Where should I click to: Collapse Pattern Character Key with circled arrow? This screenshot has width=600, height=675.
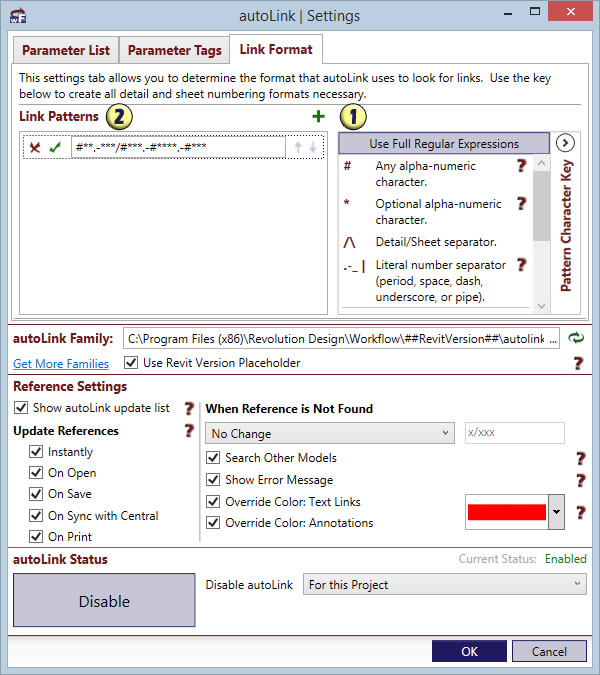tap(565, 143)
